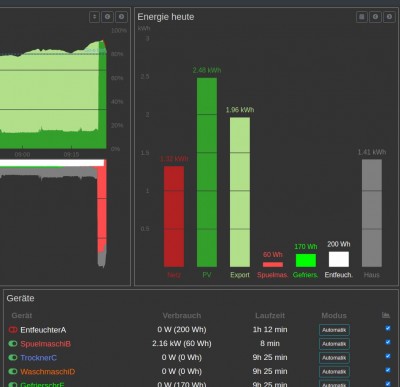Click the chart icon in the Geräte table header
The image size is (400, 387).
[x=386, y=315]
